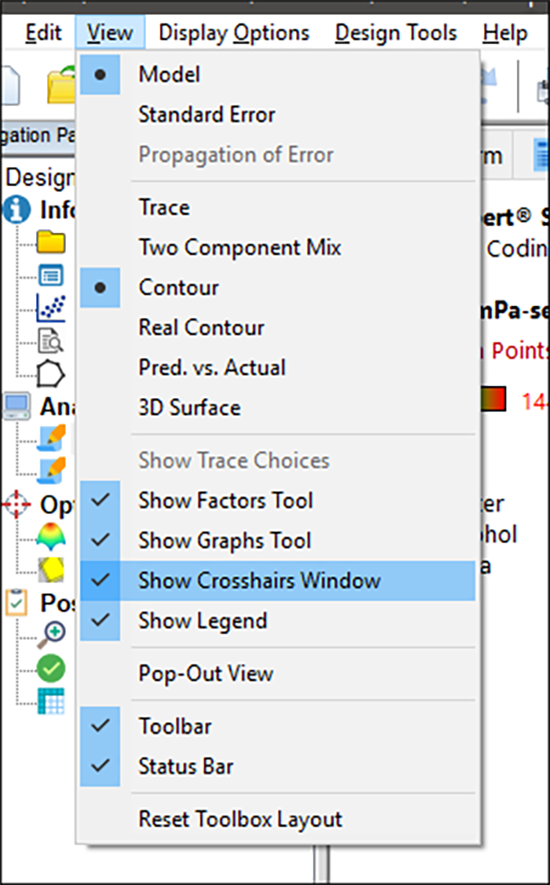The width and height of the screenshot is (550, 885).
Task: Select the green checkmark Confirmation icon
Action: click(x=51, y=668)
